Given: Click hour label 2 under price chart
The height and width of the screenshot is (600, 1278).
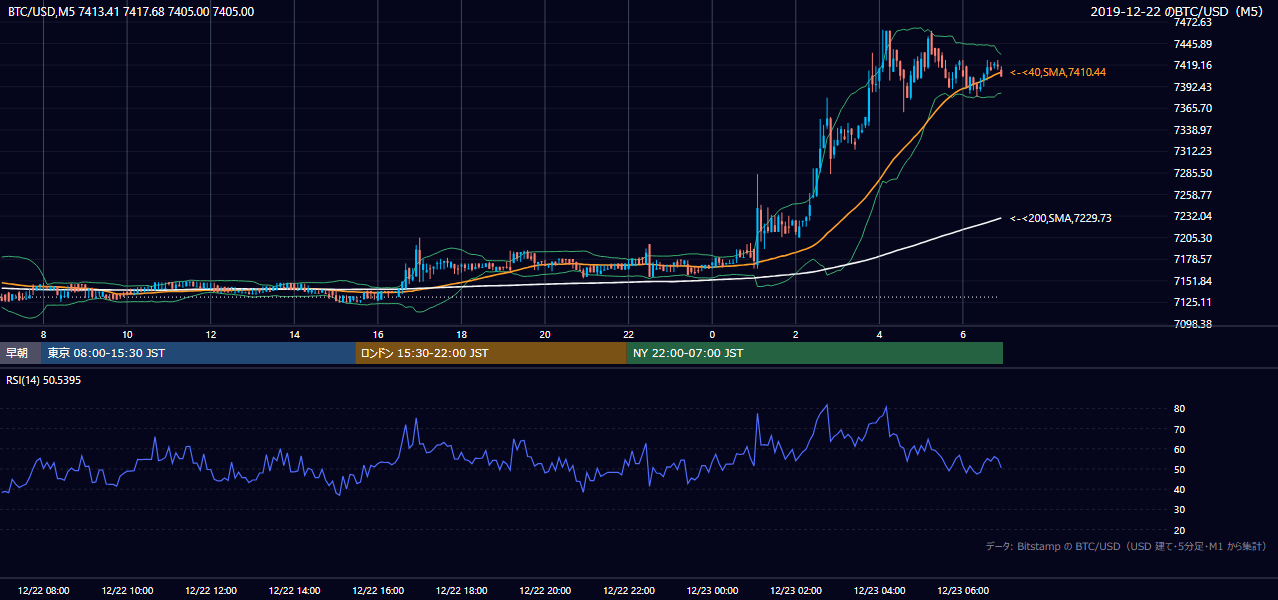Looking at the screenshot, I should coord(796,334).
